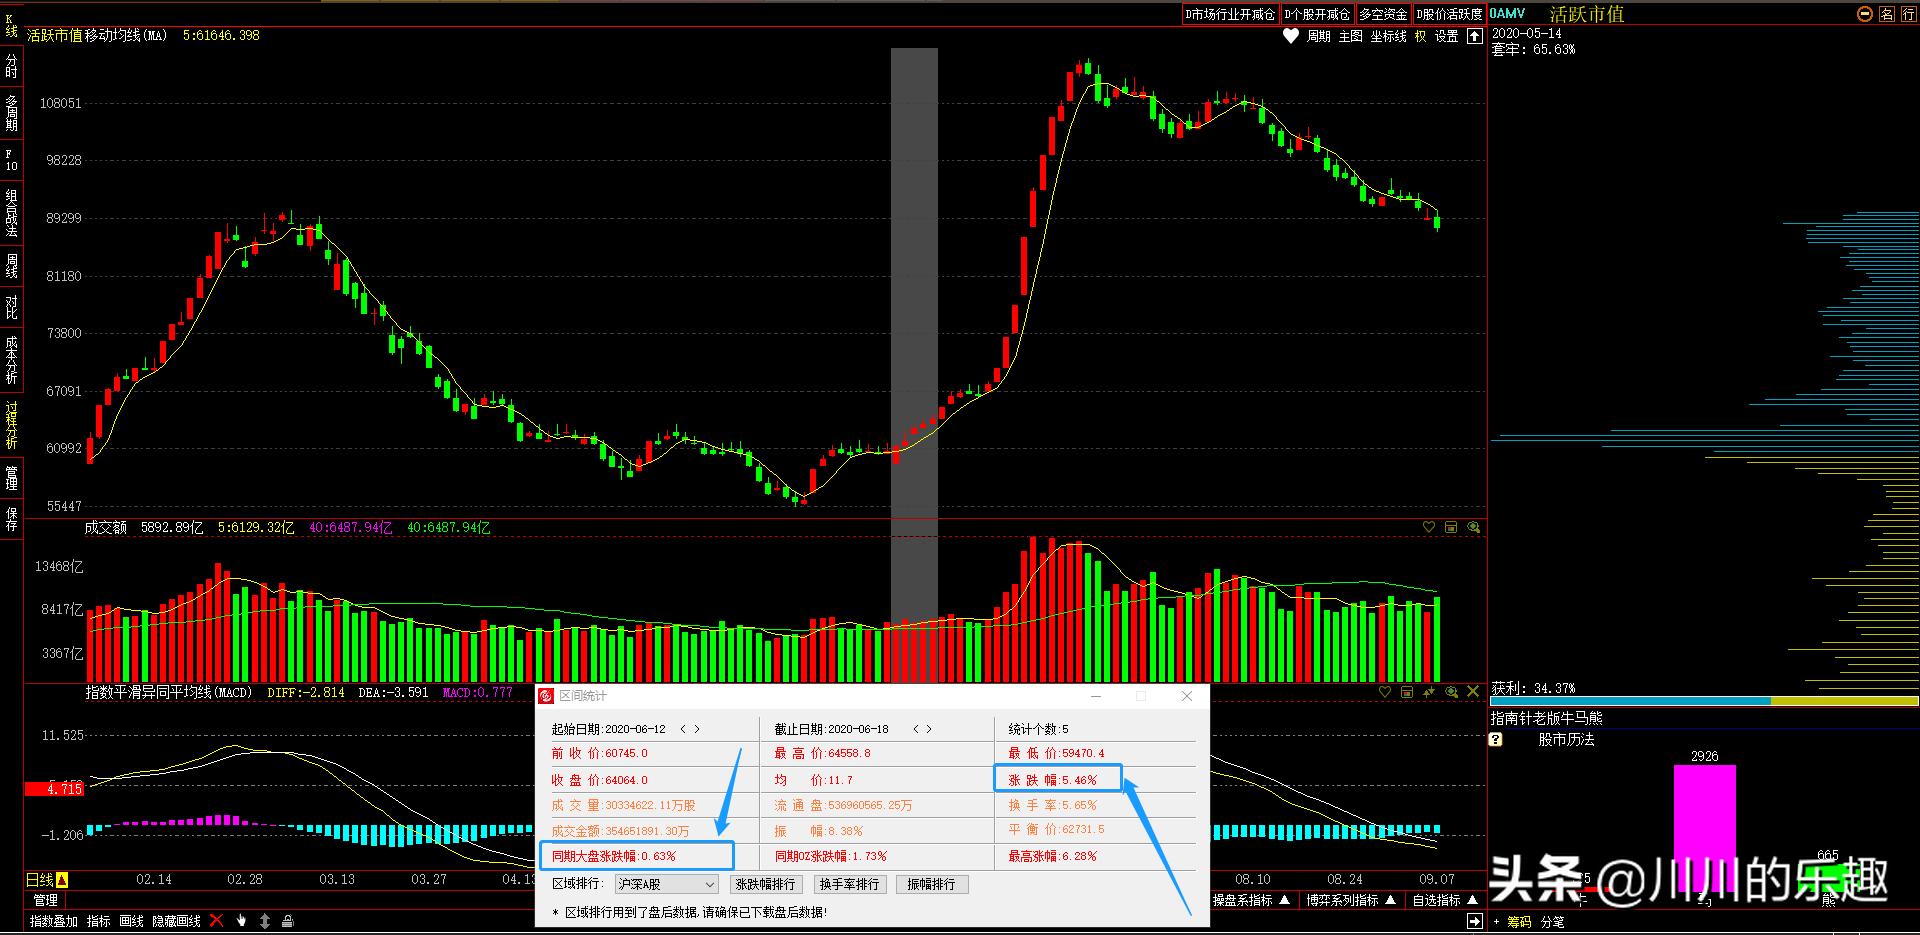Select the 周线 sidebar tab
Screen dimensions: 1920x935
click(x=11, y=266)
